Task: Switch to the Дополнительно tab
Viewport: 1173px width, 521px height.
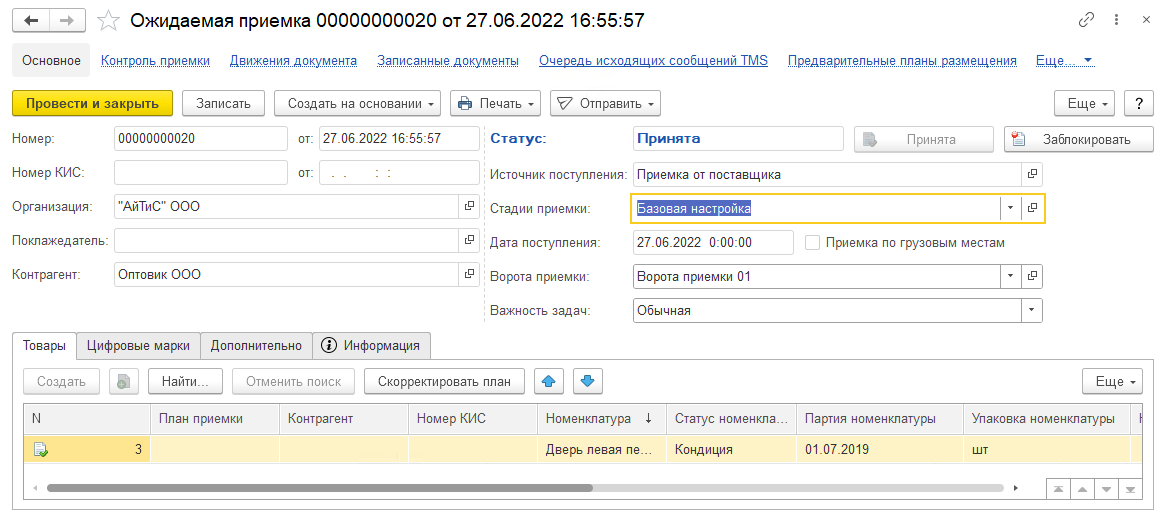Action: (x=257, y=346)
